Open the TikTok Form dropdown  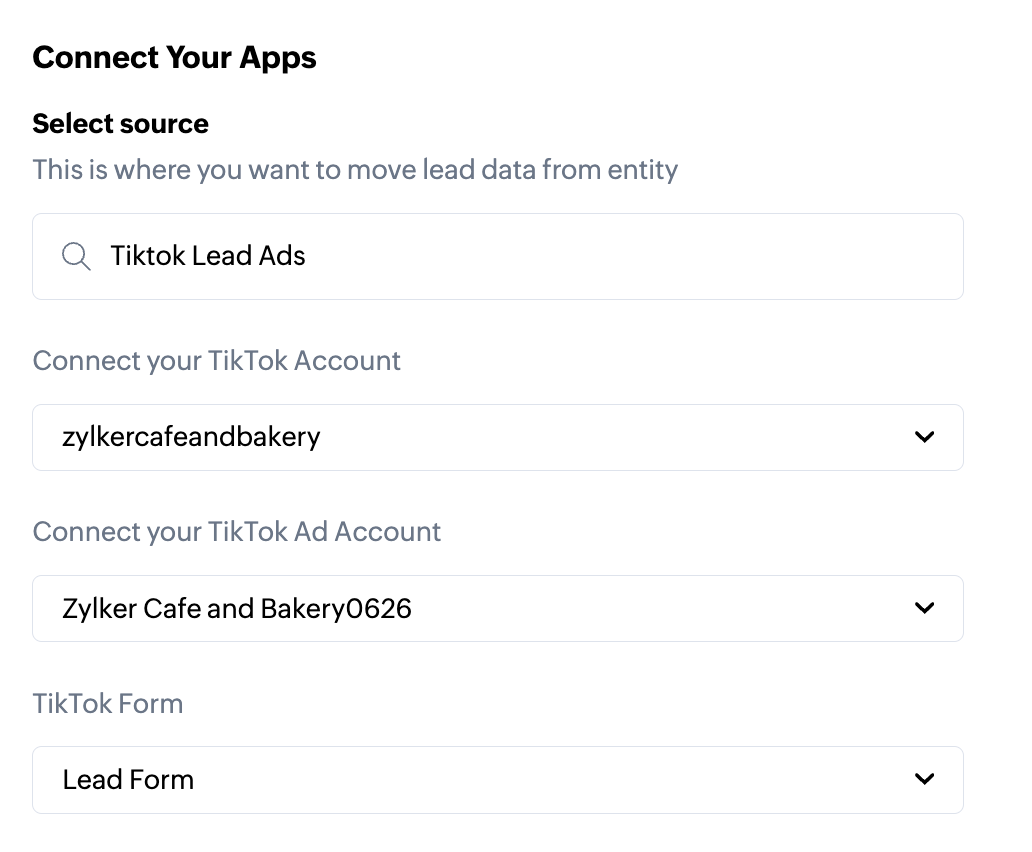coord(497,779)
